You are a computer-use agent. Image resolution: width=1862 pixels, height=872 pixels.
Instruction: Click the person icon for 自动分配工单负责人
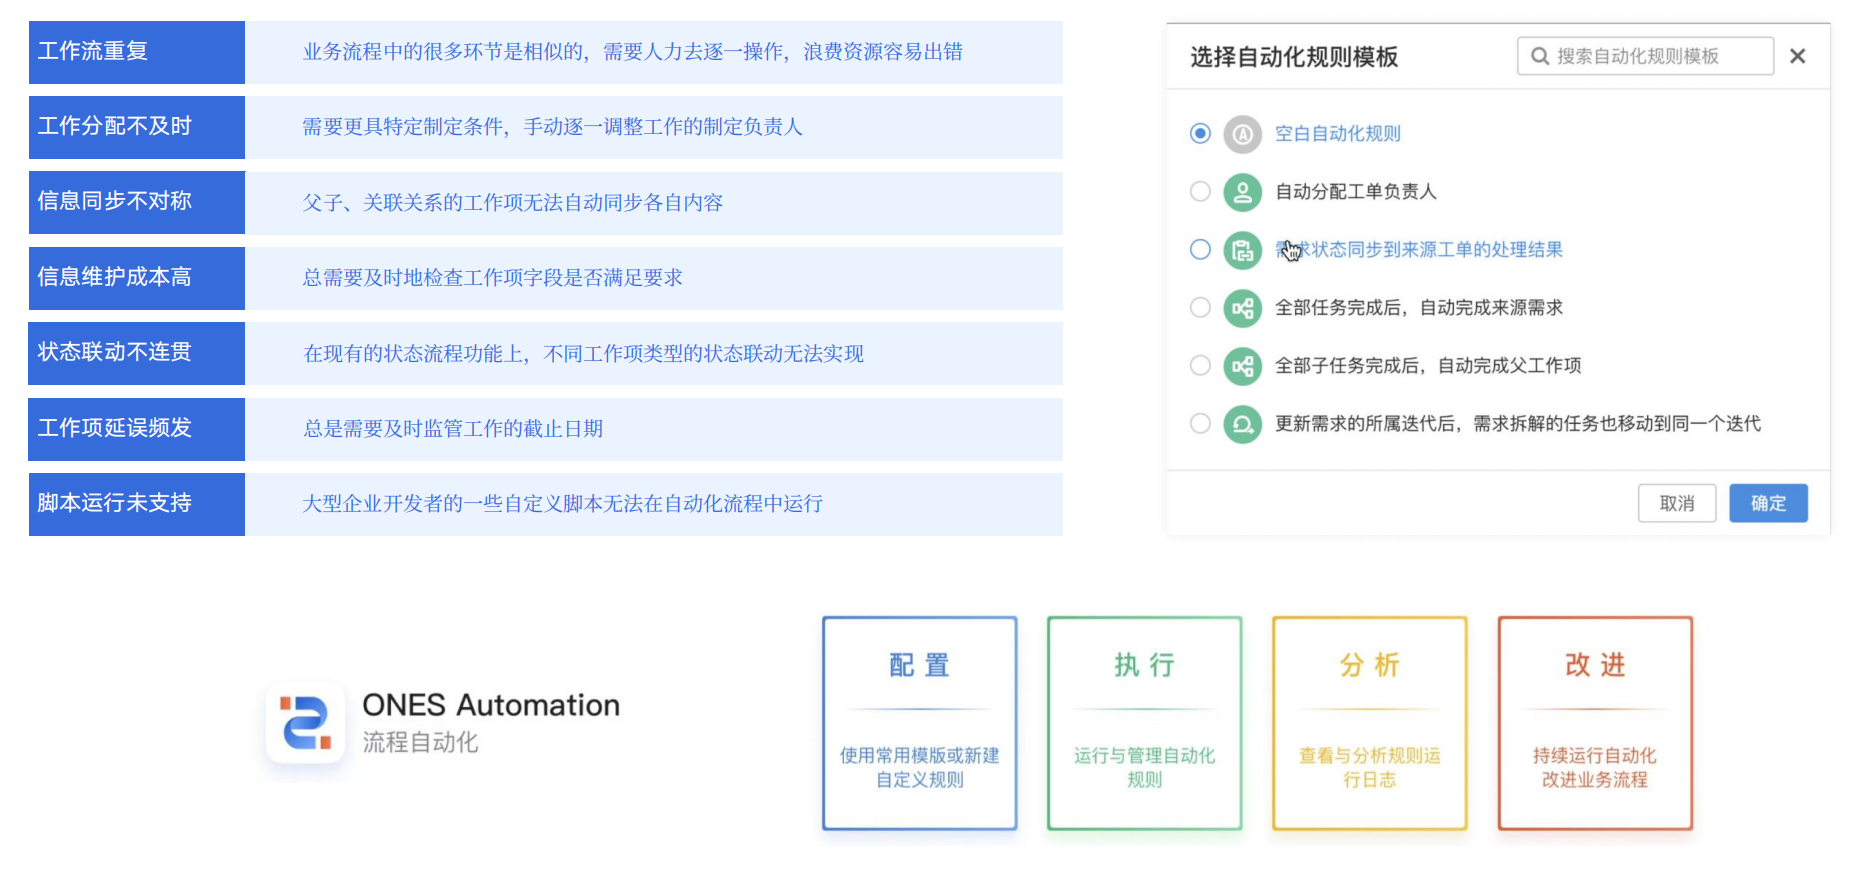pyautogui.click(x=1242, y=192)
